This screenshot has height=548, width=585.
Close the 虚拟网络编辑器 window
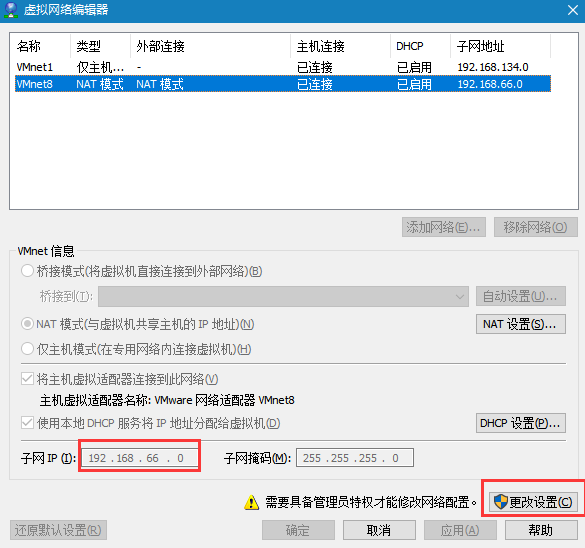[573, 10]
